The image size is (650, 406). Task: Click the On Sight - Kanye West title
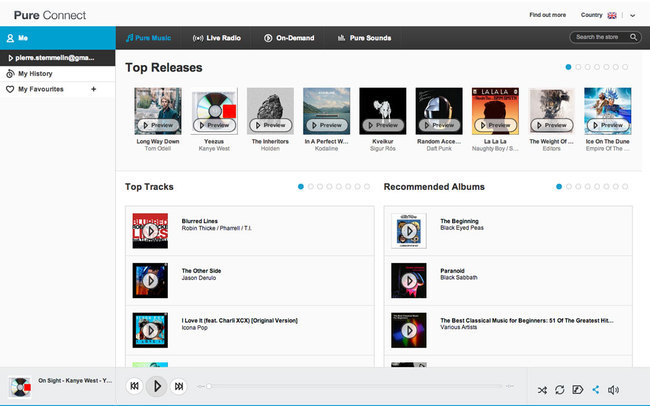(x=75, y=380)
